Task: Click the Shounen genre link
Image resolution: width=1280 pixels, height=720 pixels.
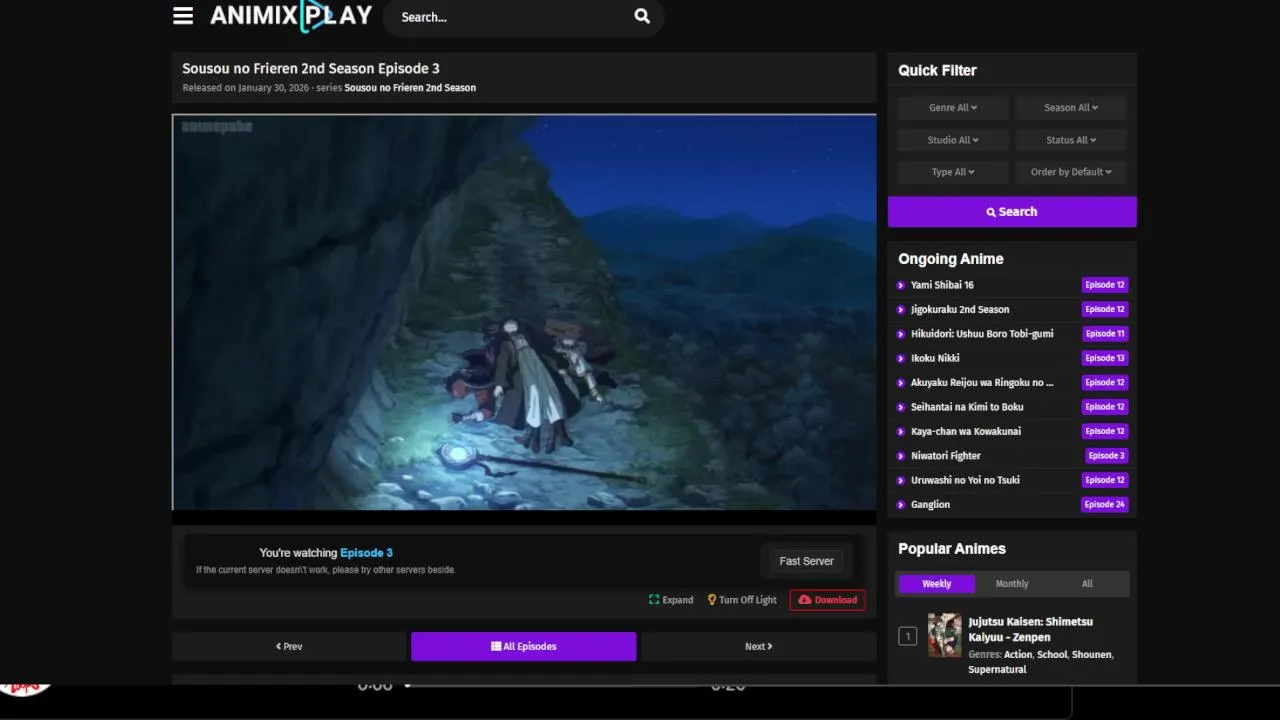Action: tap(1091, 655)
